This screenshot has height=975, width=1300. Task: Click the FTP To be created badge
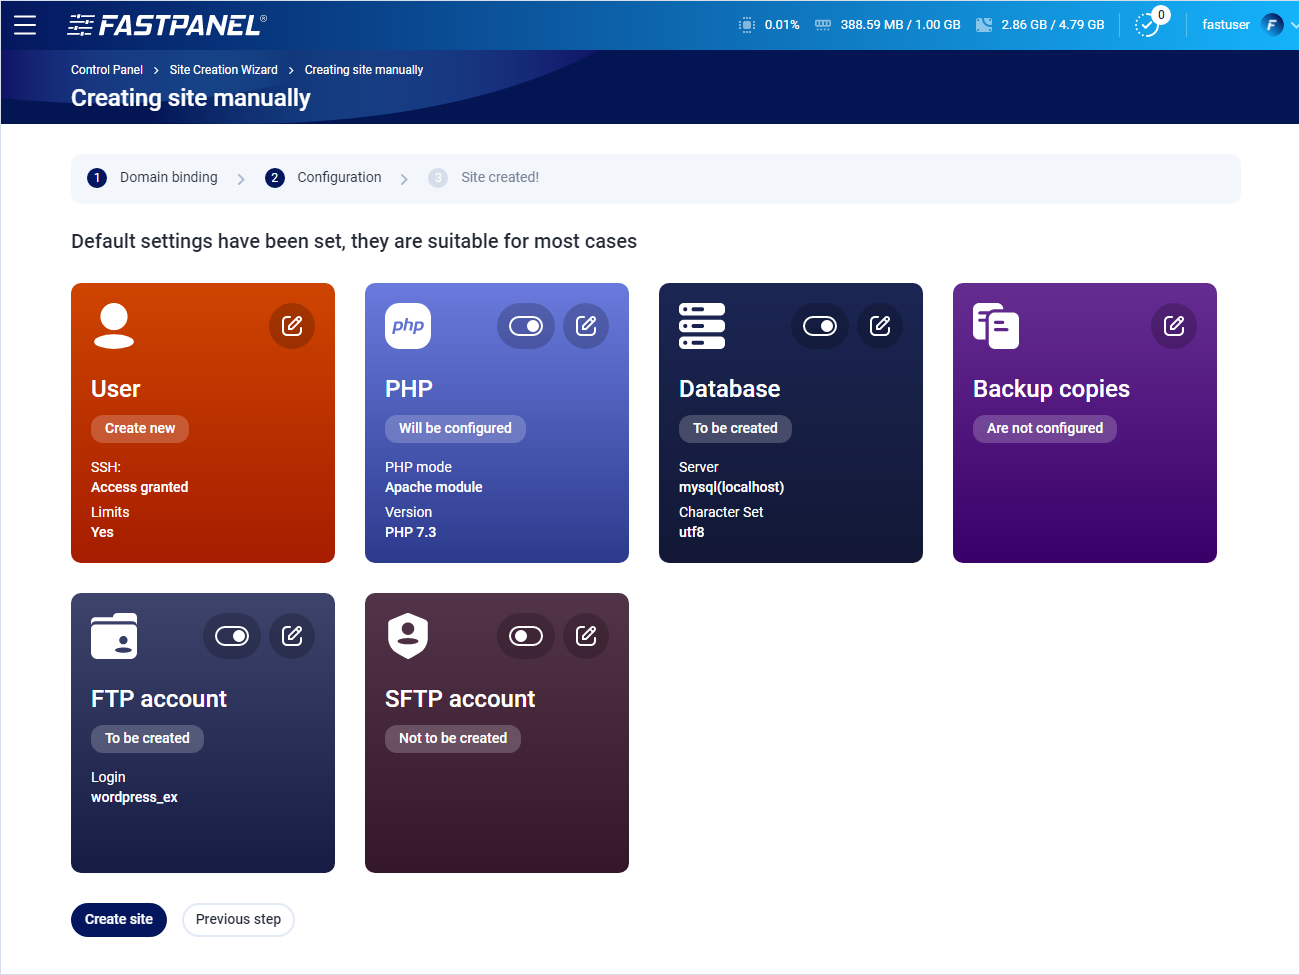point(147,739)
